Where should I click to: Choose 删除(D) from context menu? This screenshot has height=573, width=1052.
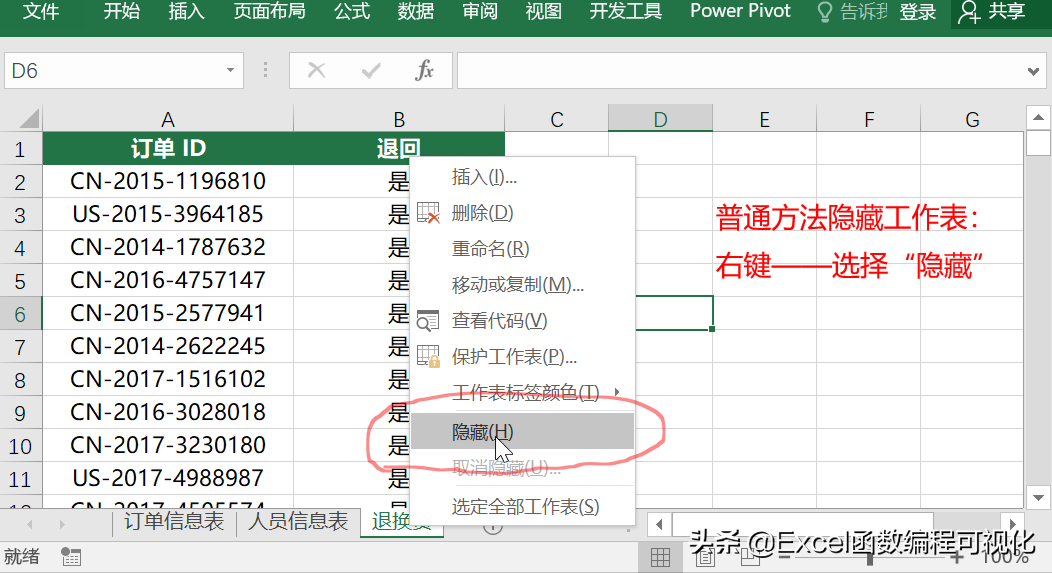coord(523,213)
